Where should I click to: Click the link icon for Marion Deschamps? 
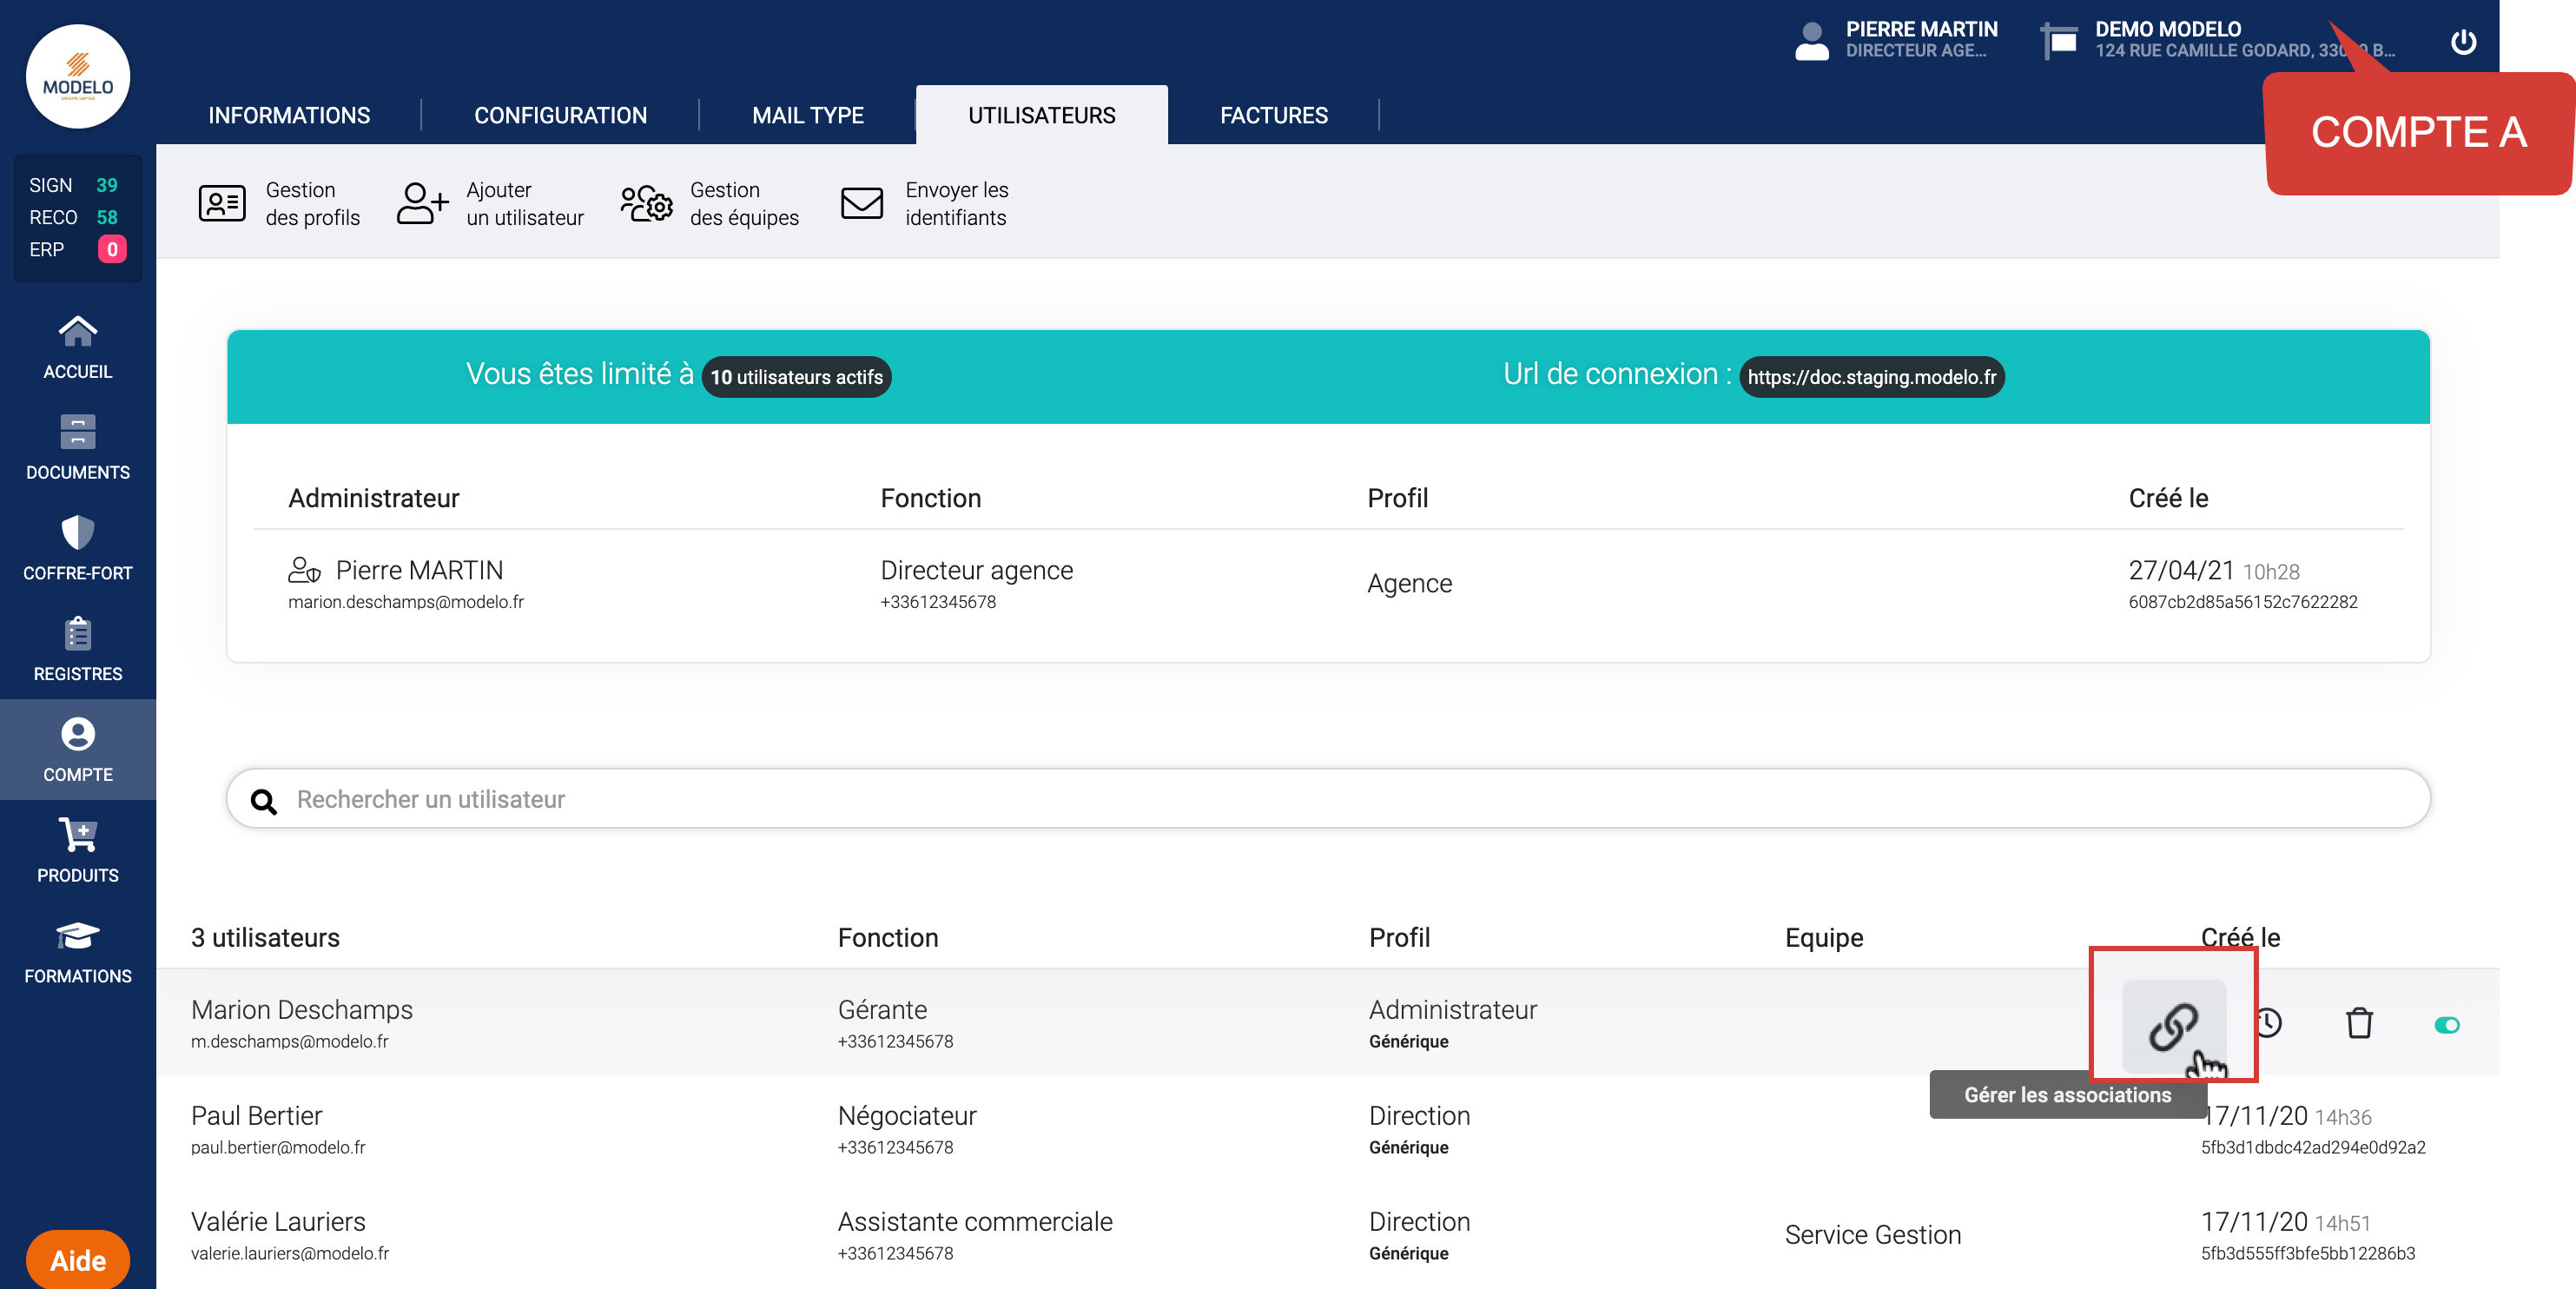(2172, 1025)
